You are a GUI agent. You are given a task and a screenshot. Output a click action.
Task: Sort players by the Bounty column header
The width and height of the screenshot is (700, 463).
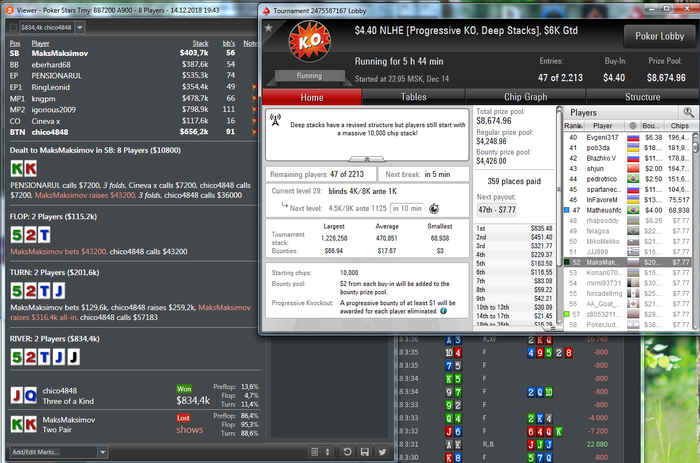point(650,126)
